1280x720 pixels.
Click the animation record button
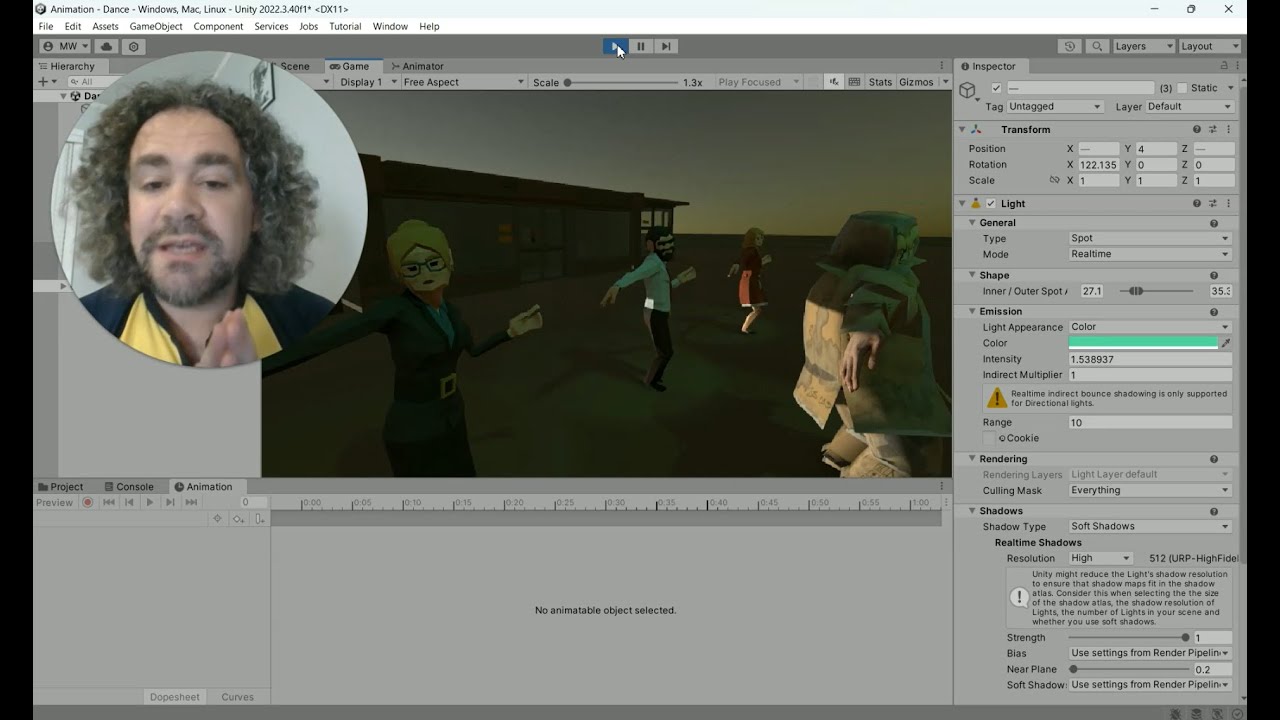click(88, 502)
